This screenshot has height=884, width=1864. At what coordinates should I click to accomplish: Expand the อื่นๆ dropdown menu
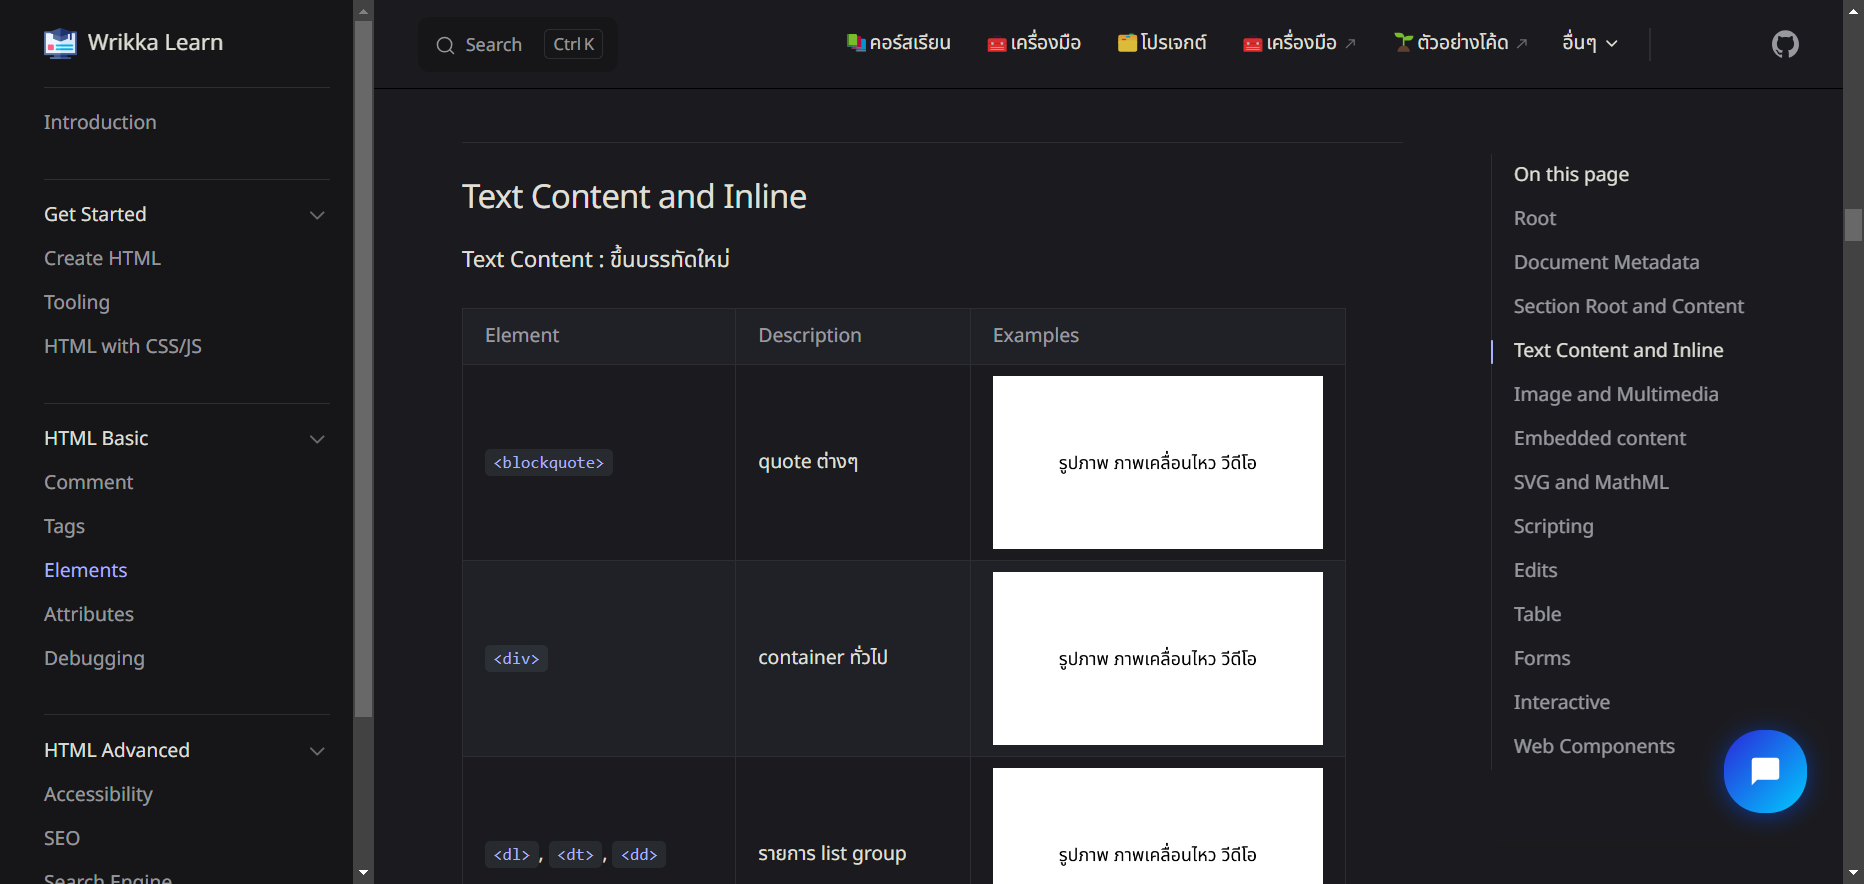click(1589, 43)
